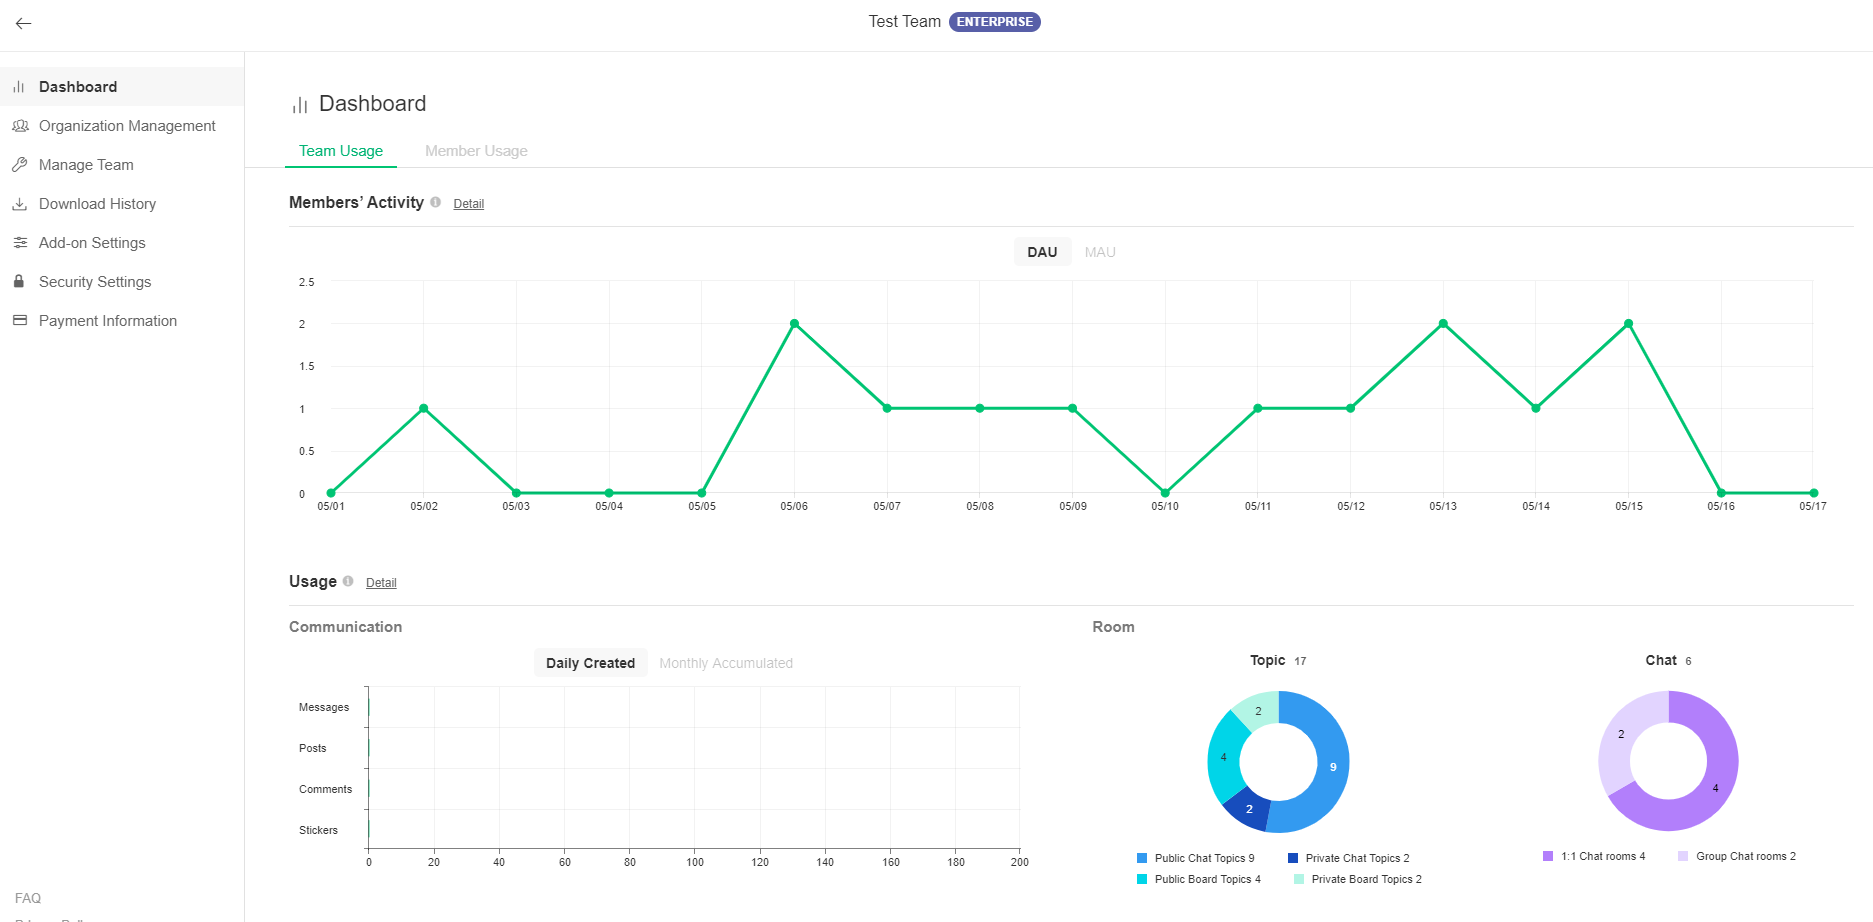Select Daily Created view
The image size is (1873, 922).
tap(590, 663)
